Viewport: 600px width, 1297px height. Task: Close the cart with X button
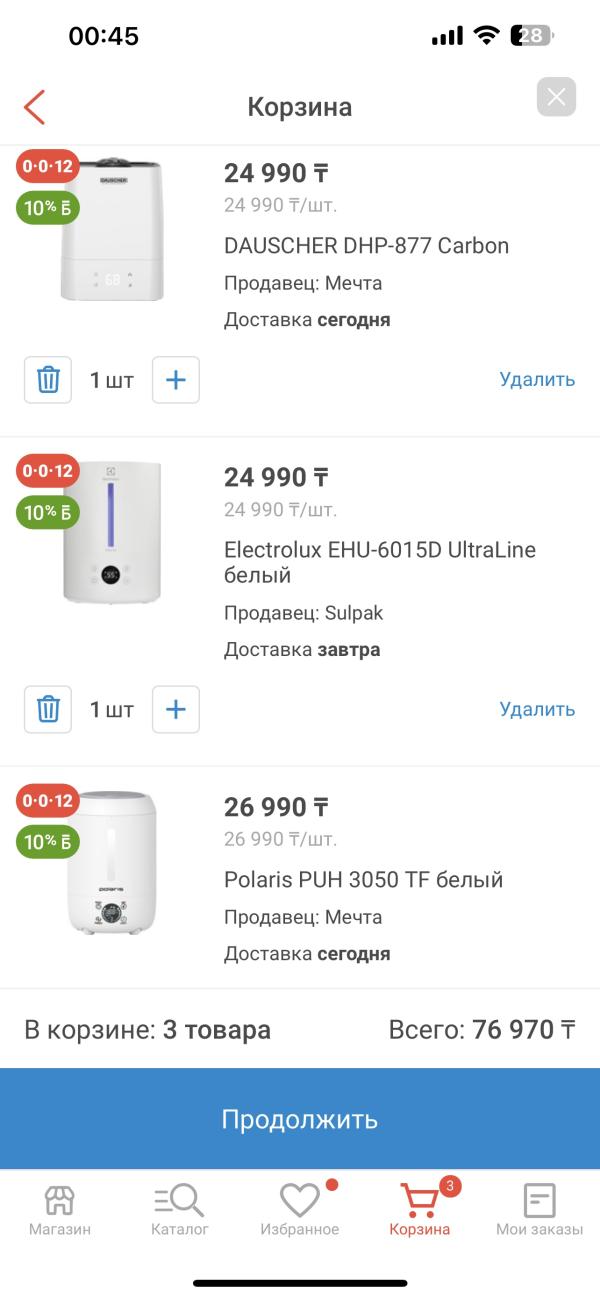[x=556, y=97]
